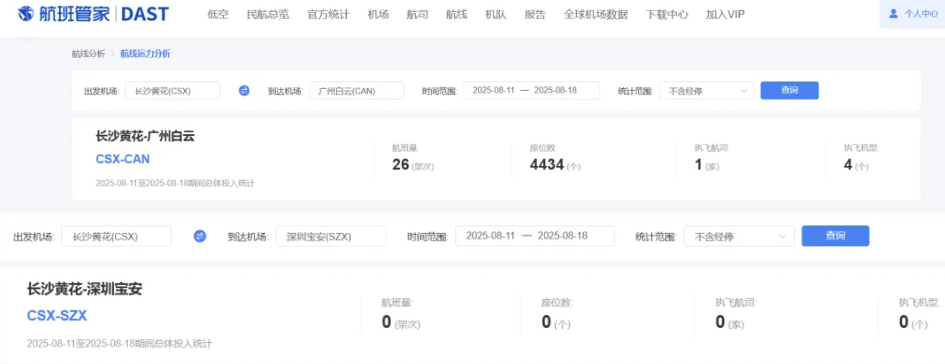The width and height of the screenshot is (945, 364).
Task: Open the 航线 menu
Action: click(x=457, y=14)
